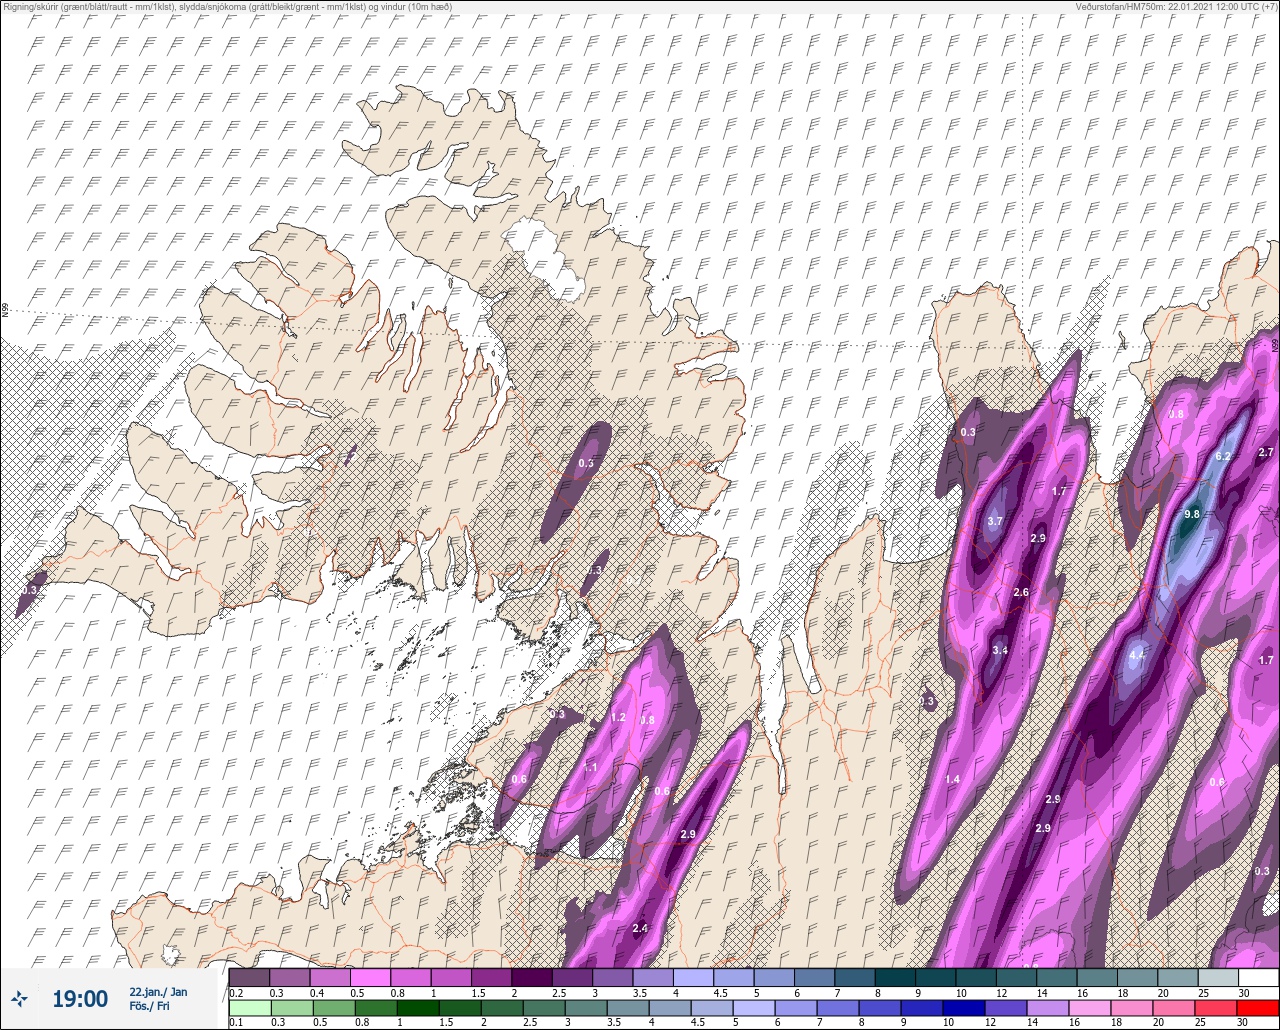Click the 1.4 precipitation value on map
This screenshot has width=1280, height=1030.
pyautogui.click(x=952, y=780)
